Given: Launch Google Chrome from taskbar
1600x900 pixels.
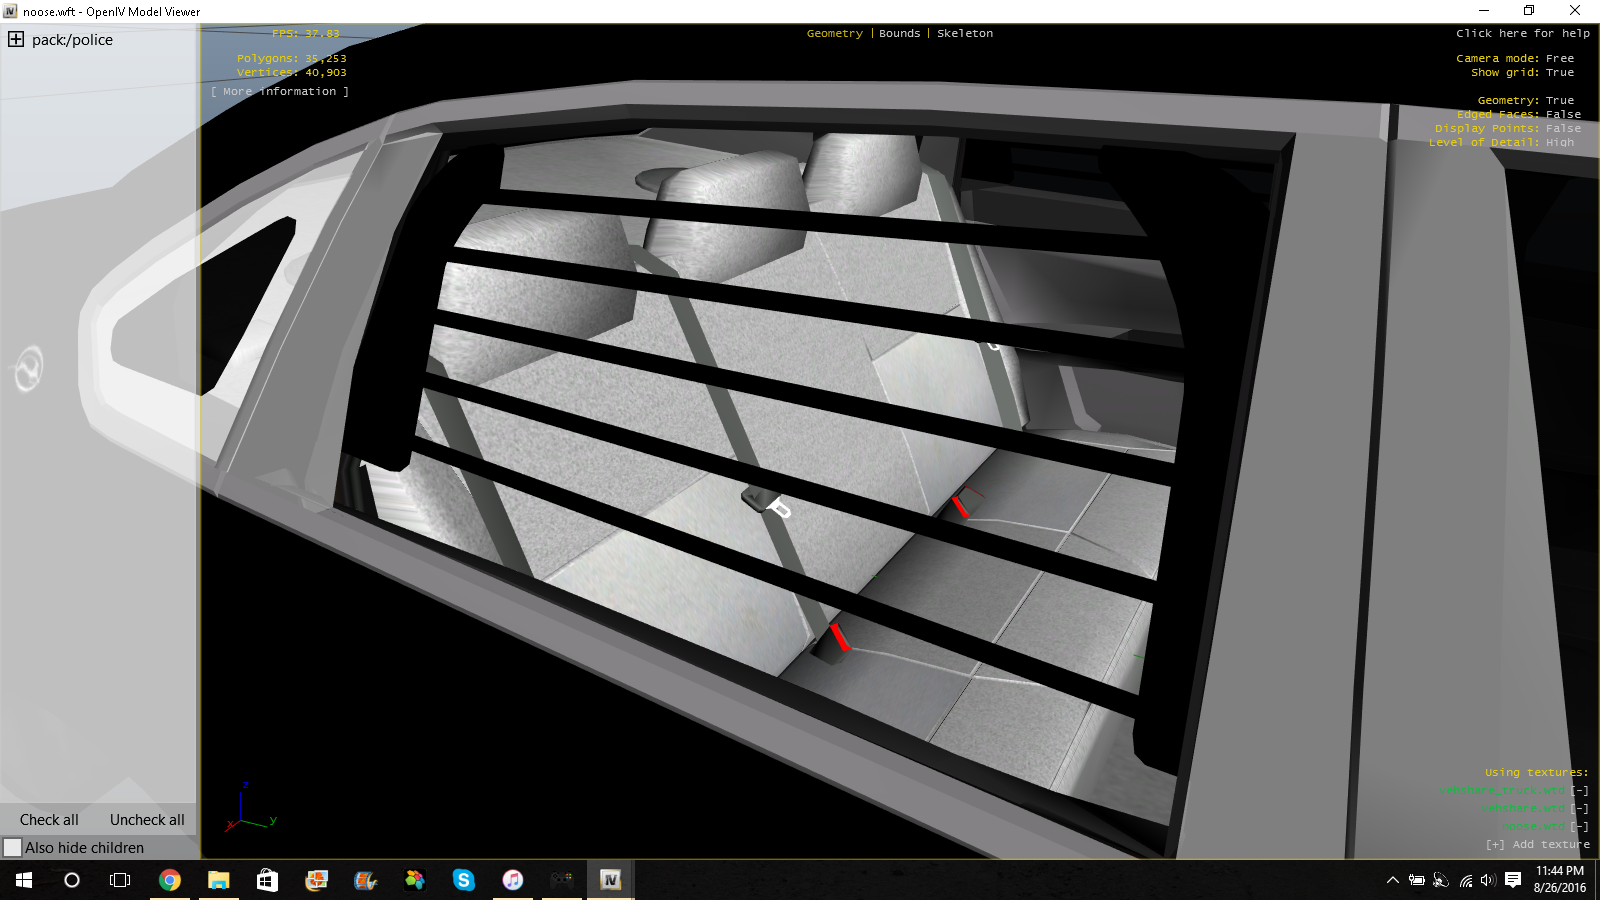Looking at the screenshot, I should point(170,880).
